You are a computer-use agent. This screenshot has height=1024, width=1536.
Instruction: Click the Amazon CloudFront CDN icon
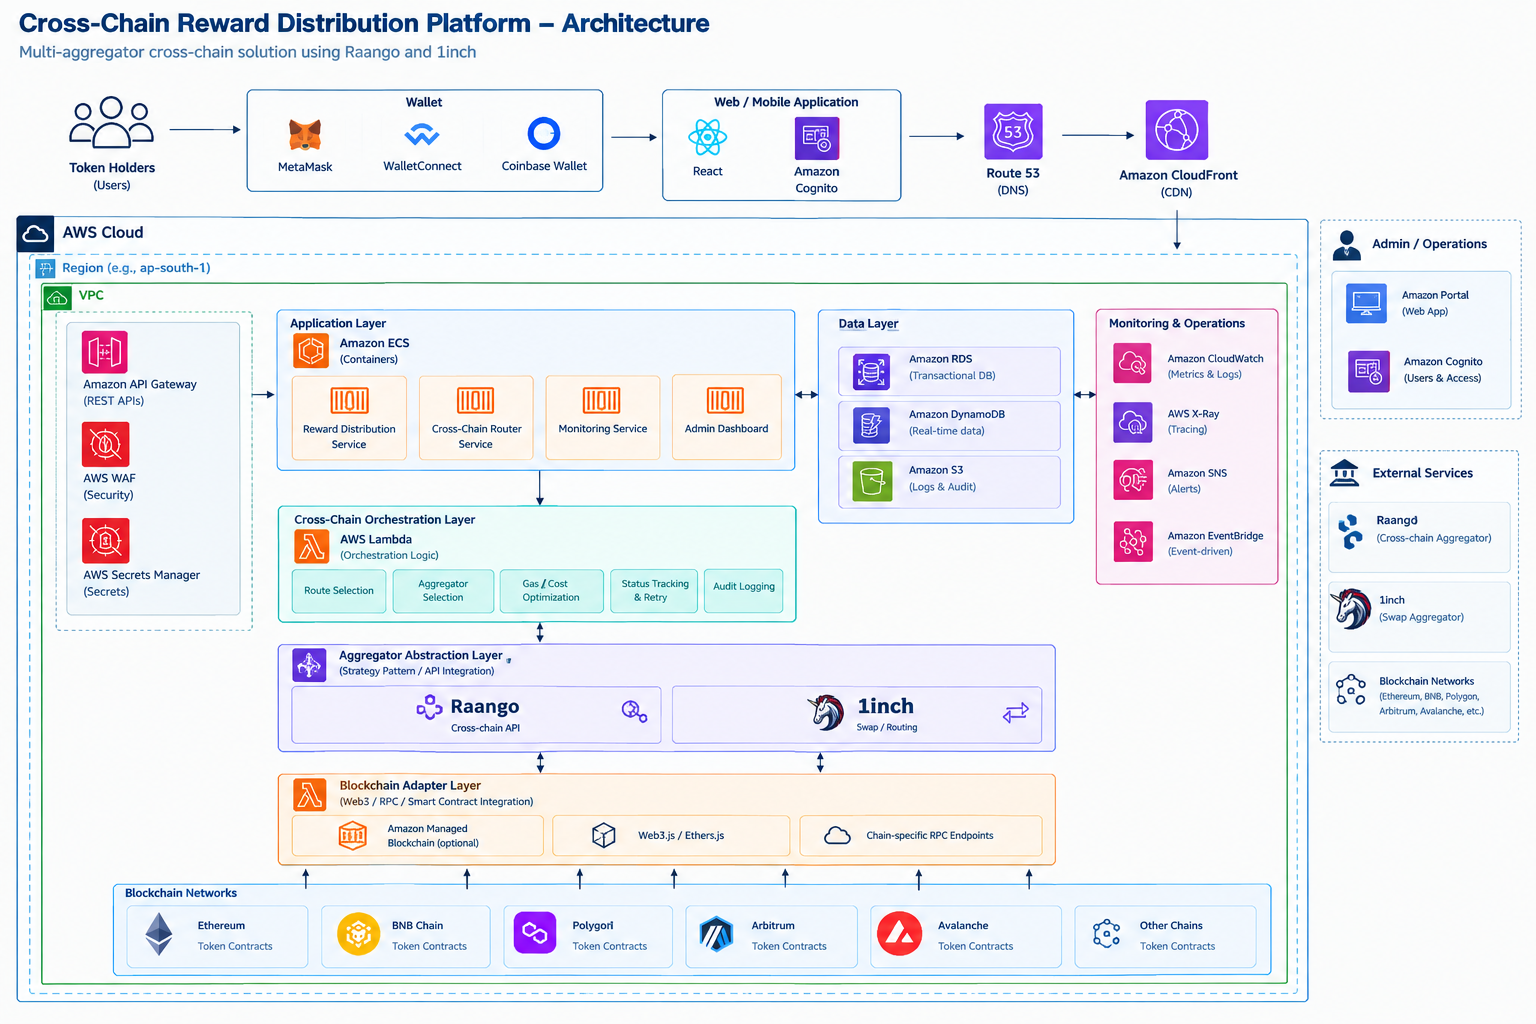[1177, 130]
